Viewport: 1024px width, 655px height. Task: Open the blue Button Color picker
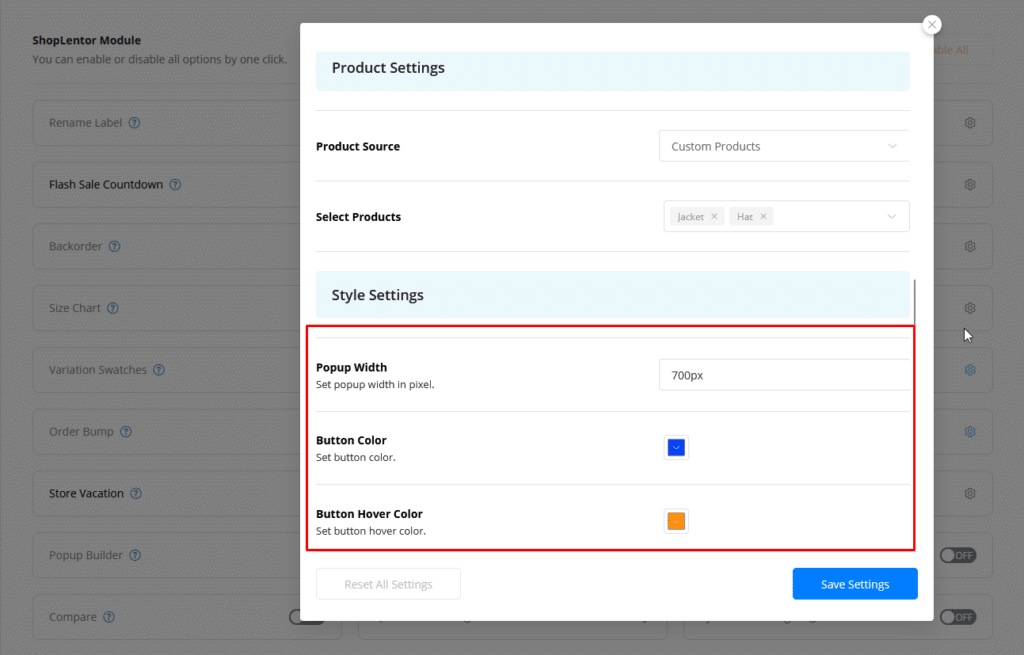pos(676,448)
